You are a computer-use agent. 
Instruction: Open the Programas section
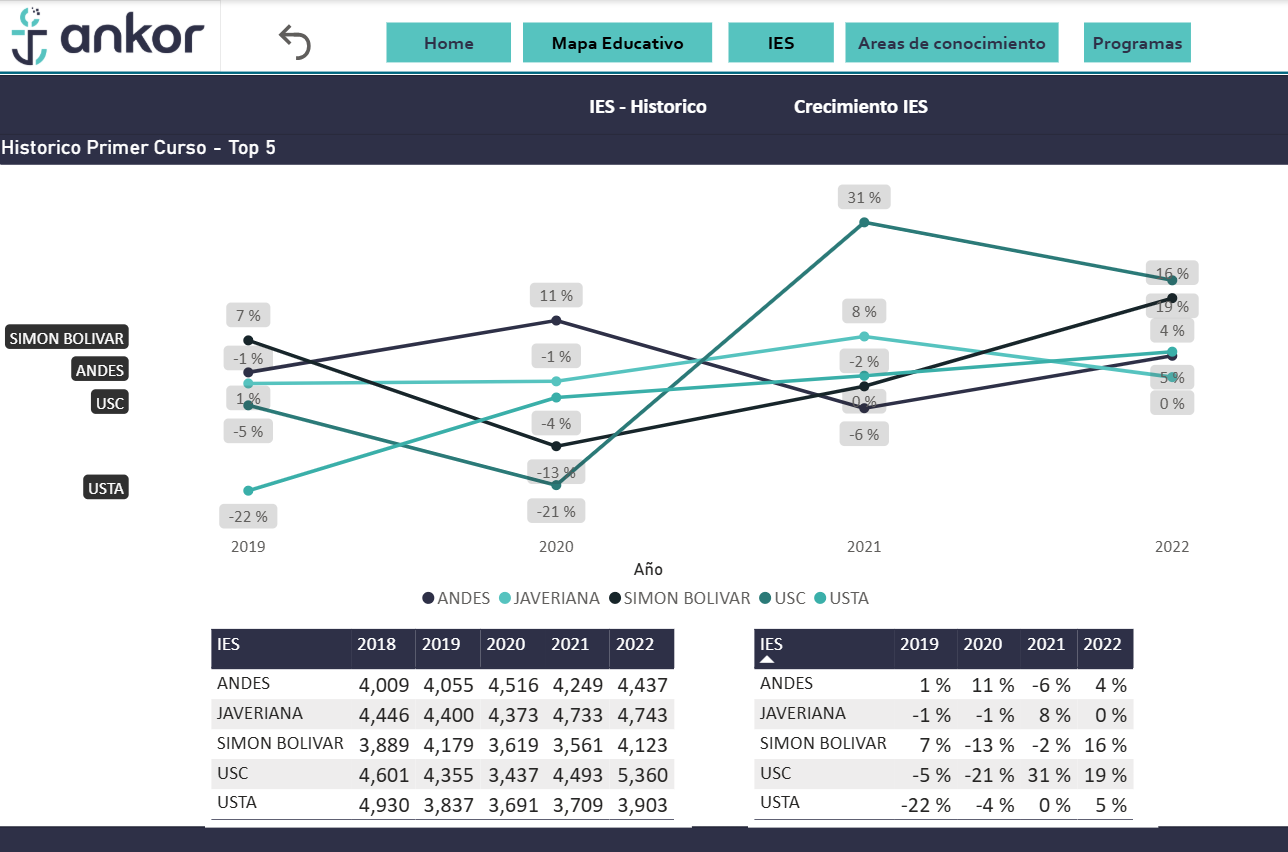1137,43
